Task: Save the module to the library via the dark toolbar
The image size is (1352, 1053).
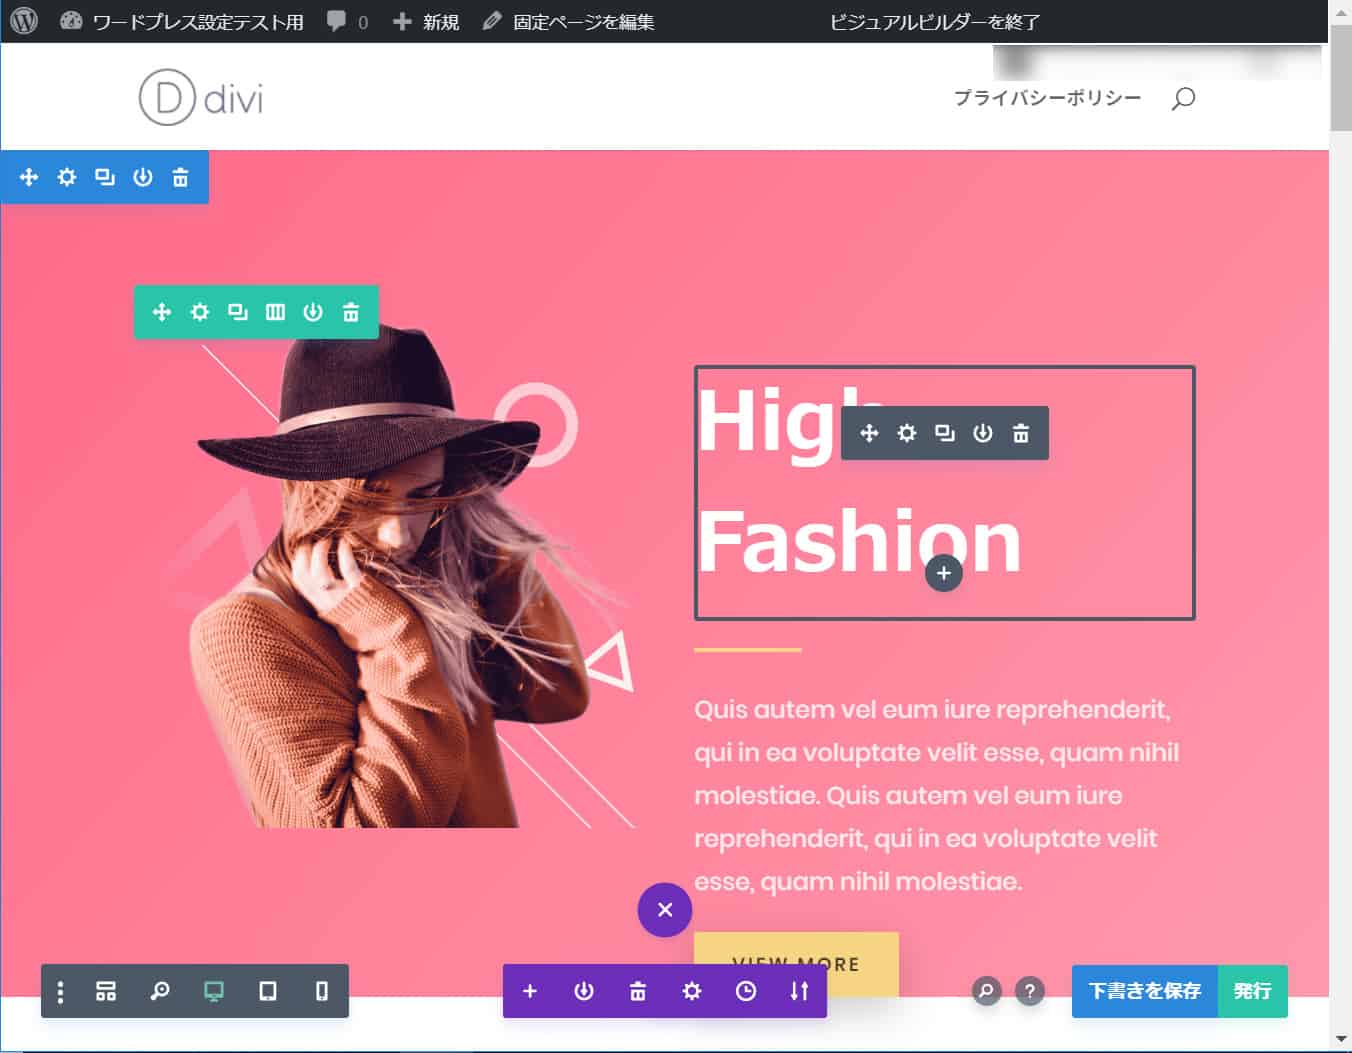Action: pyautogui.click(x=983, y=433)
